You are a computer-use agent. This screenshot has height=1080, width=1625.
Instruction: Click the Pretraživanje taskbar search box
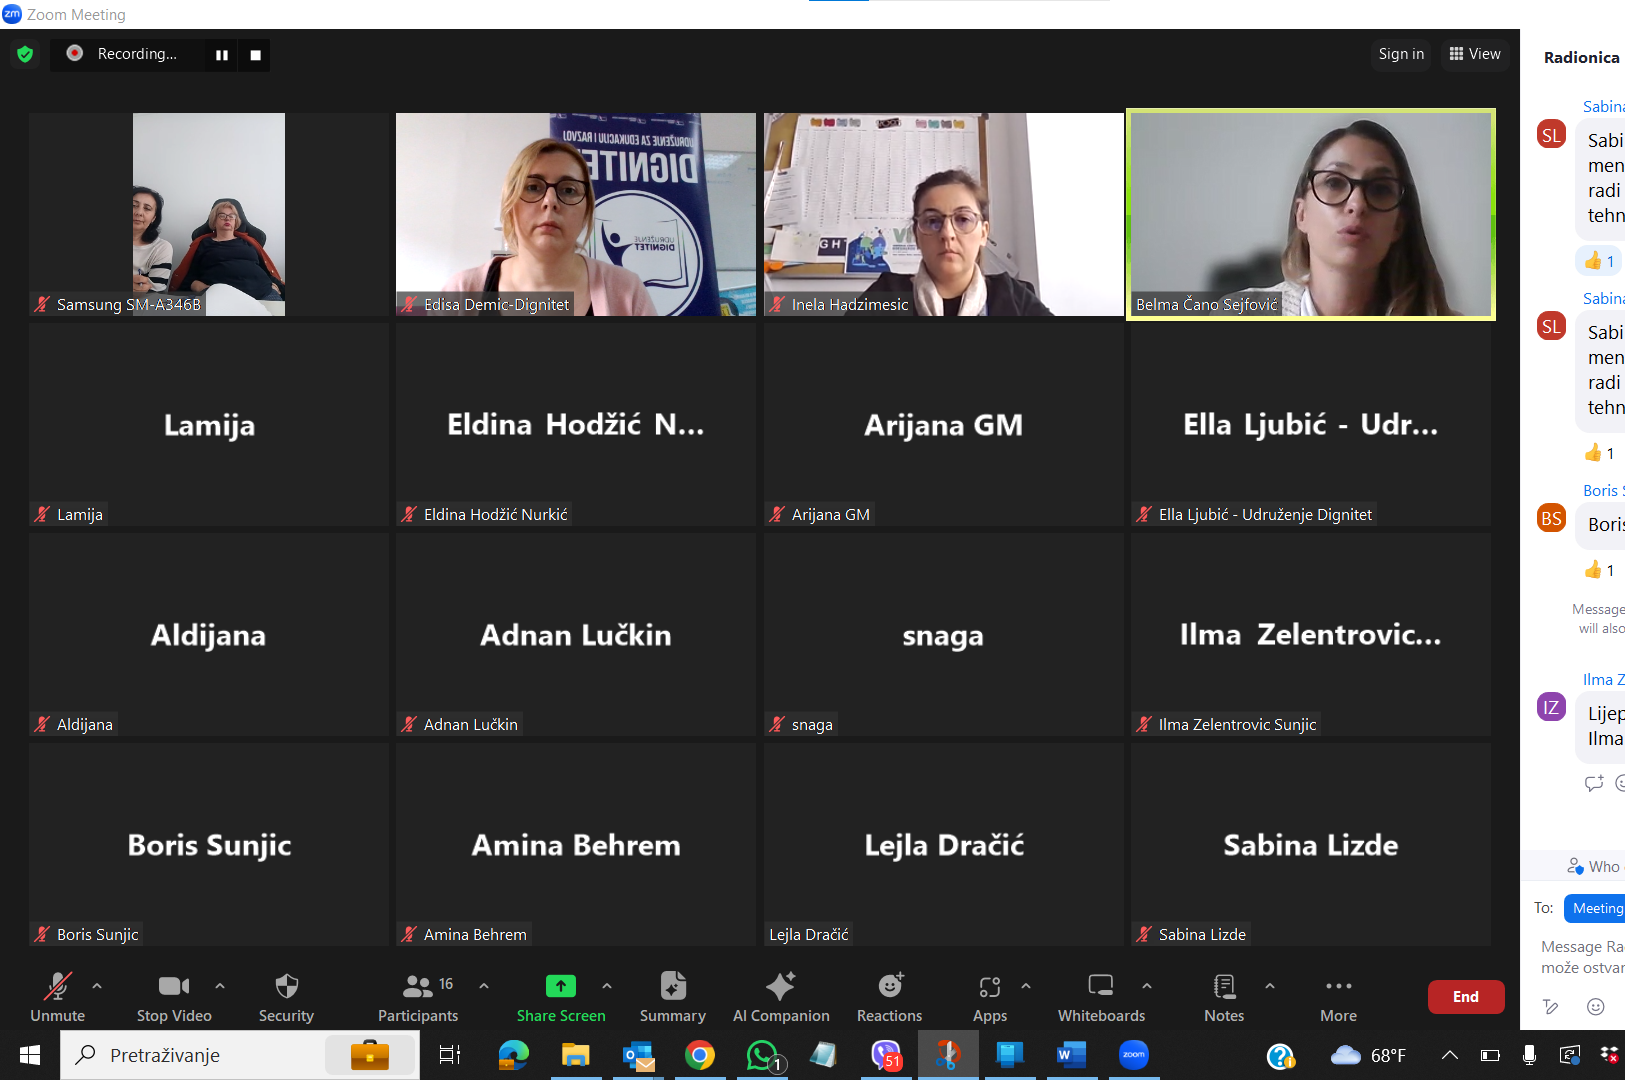240,1055
